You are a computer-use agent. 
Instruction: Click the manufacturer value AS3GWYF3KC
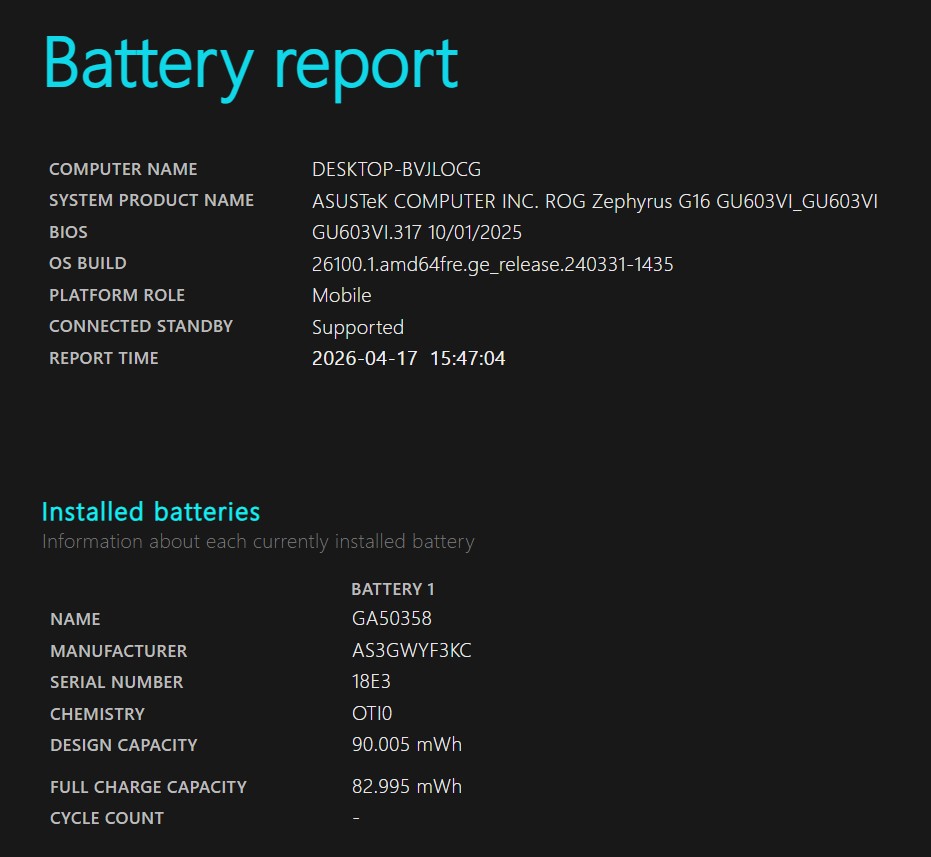(411, 651)
